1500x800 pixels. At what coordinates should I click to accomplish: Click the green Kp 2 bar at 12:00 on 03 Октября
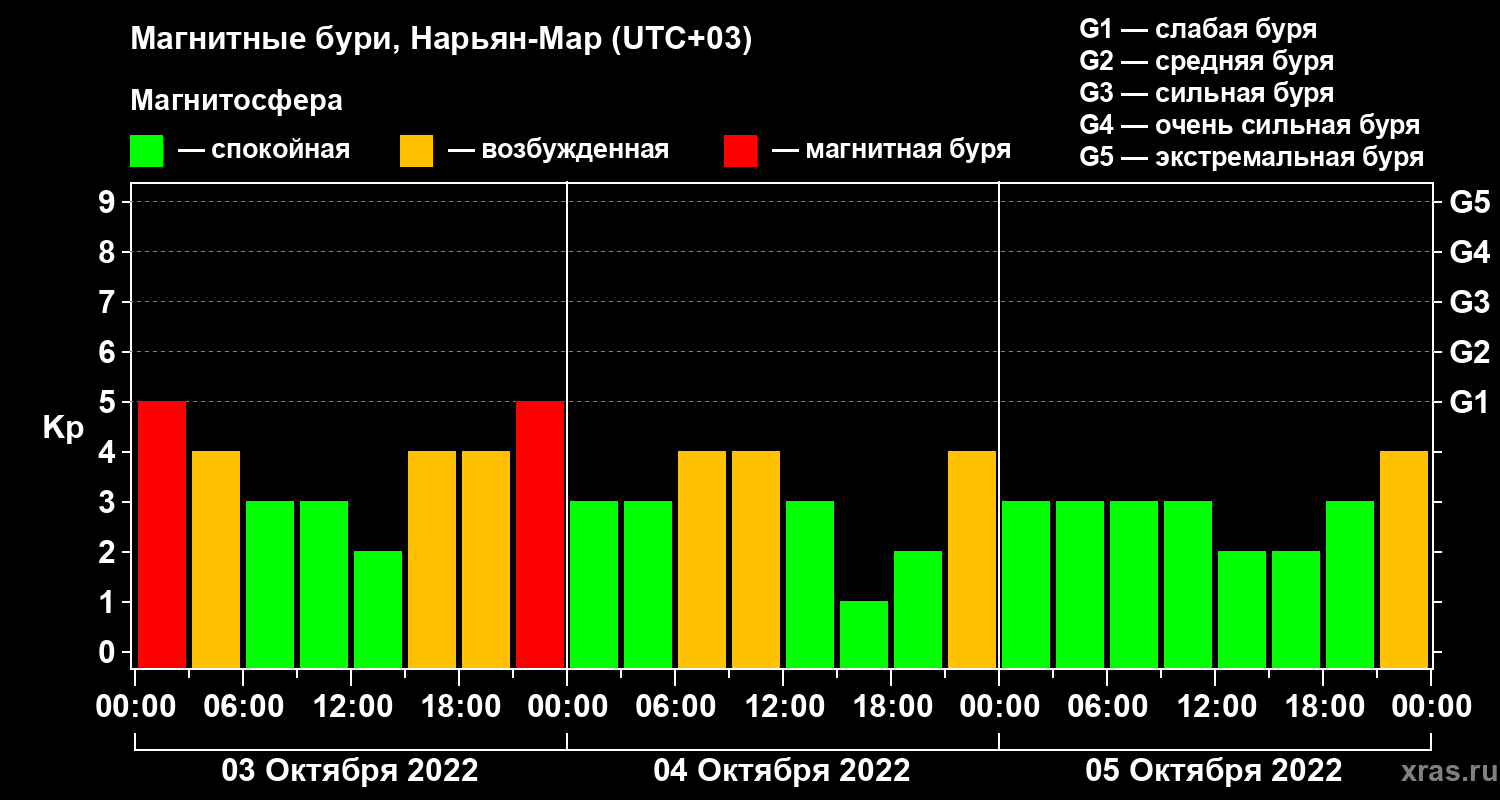tap(378, 609)
